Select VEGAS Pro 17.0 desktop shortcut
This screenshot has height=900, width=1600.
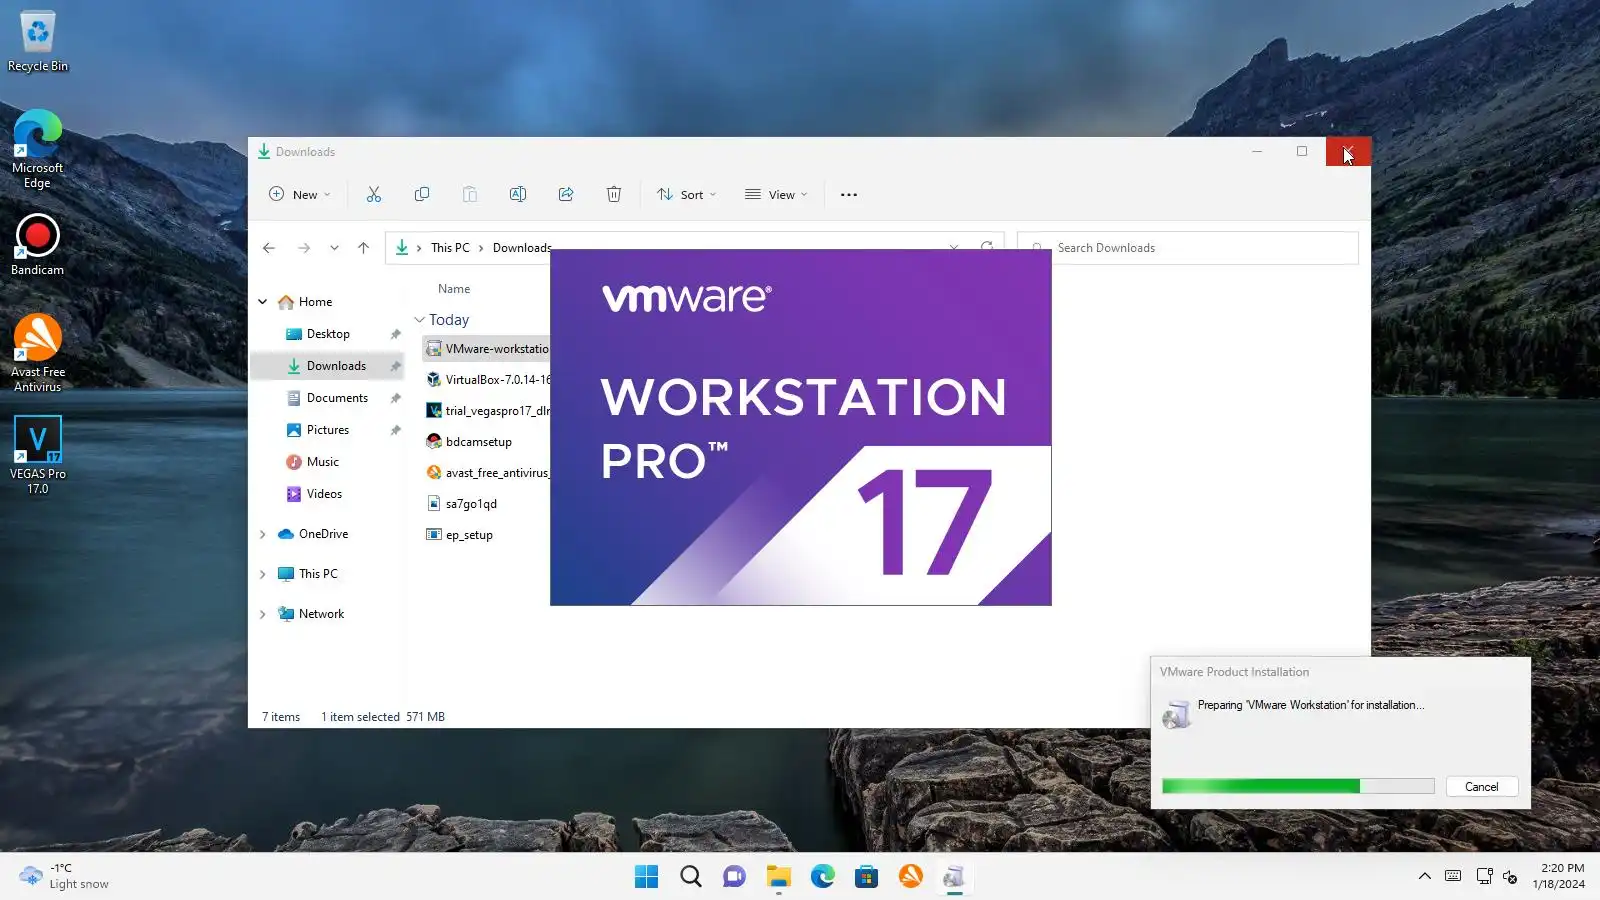tap(38, 455)
